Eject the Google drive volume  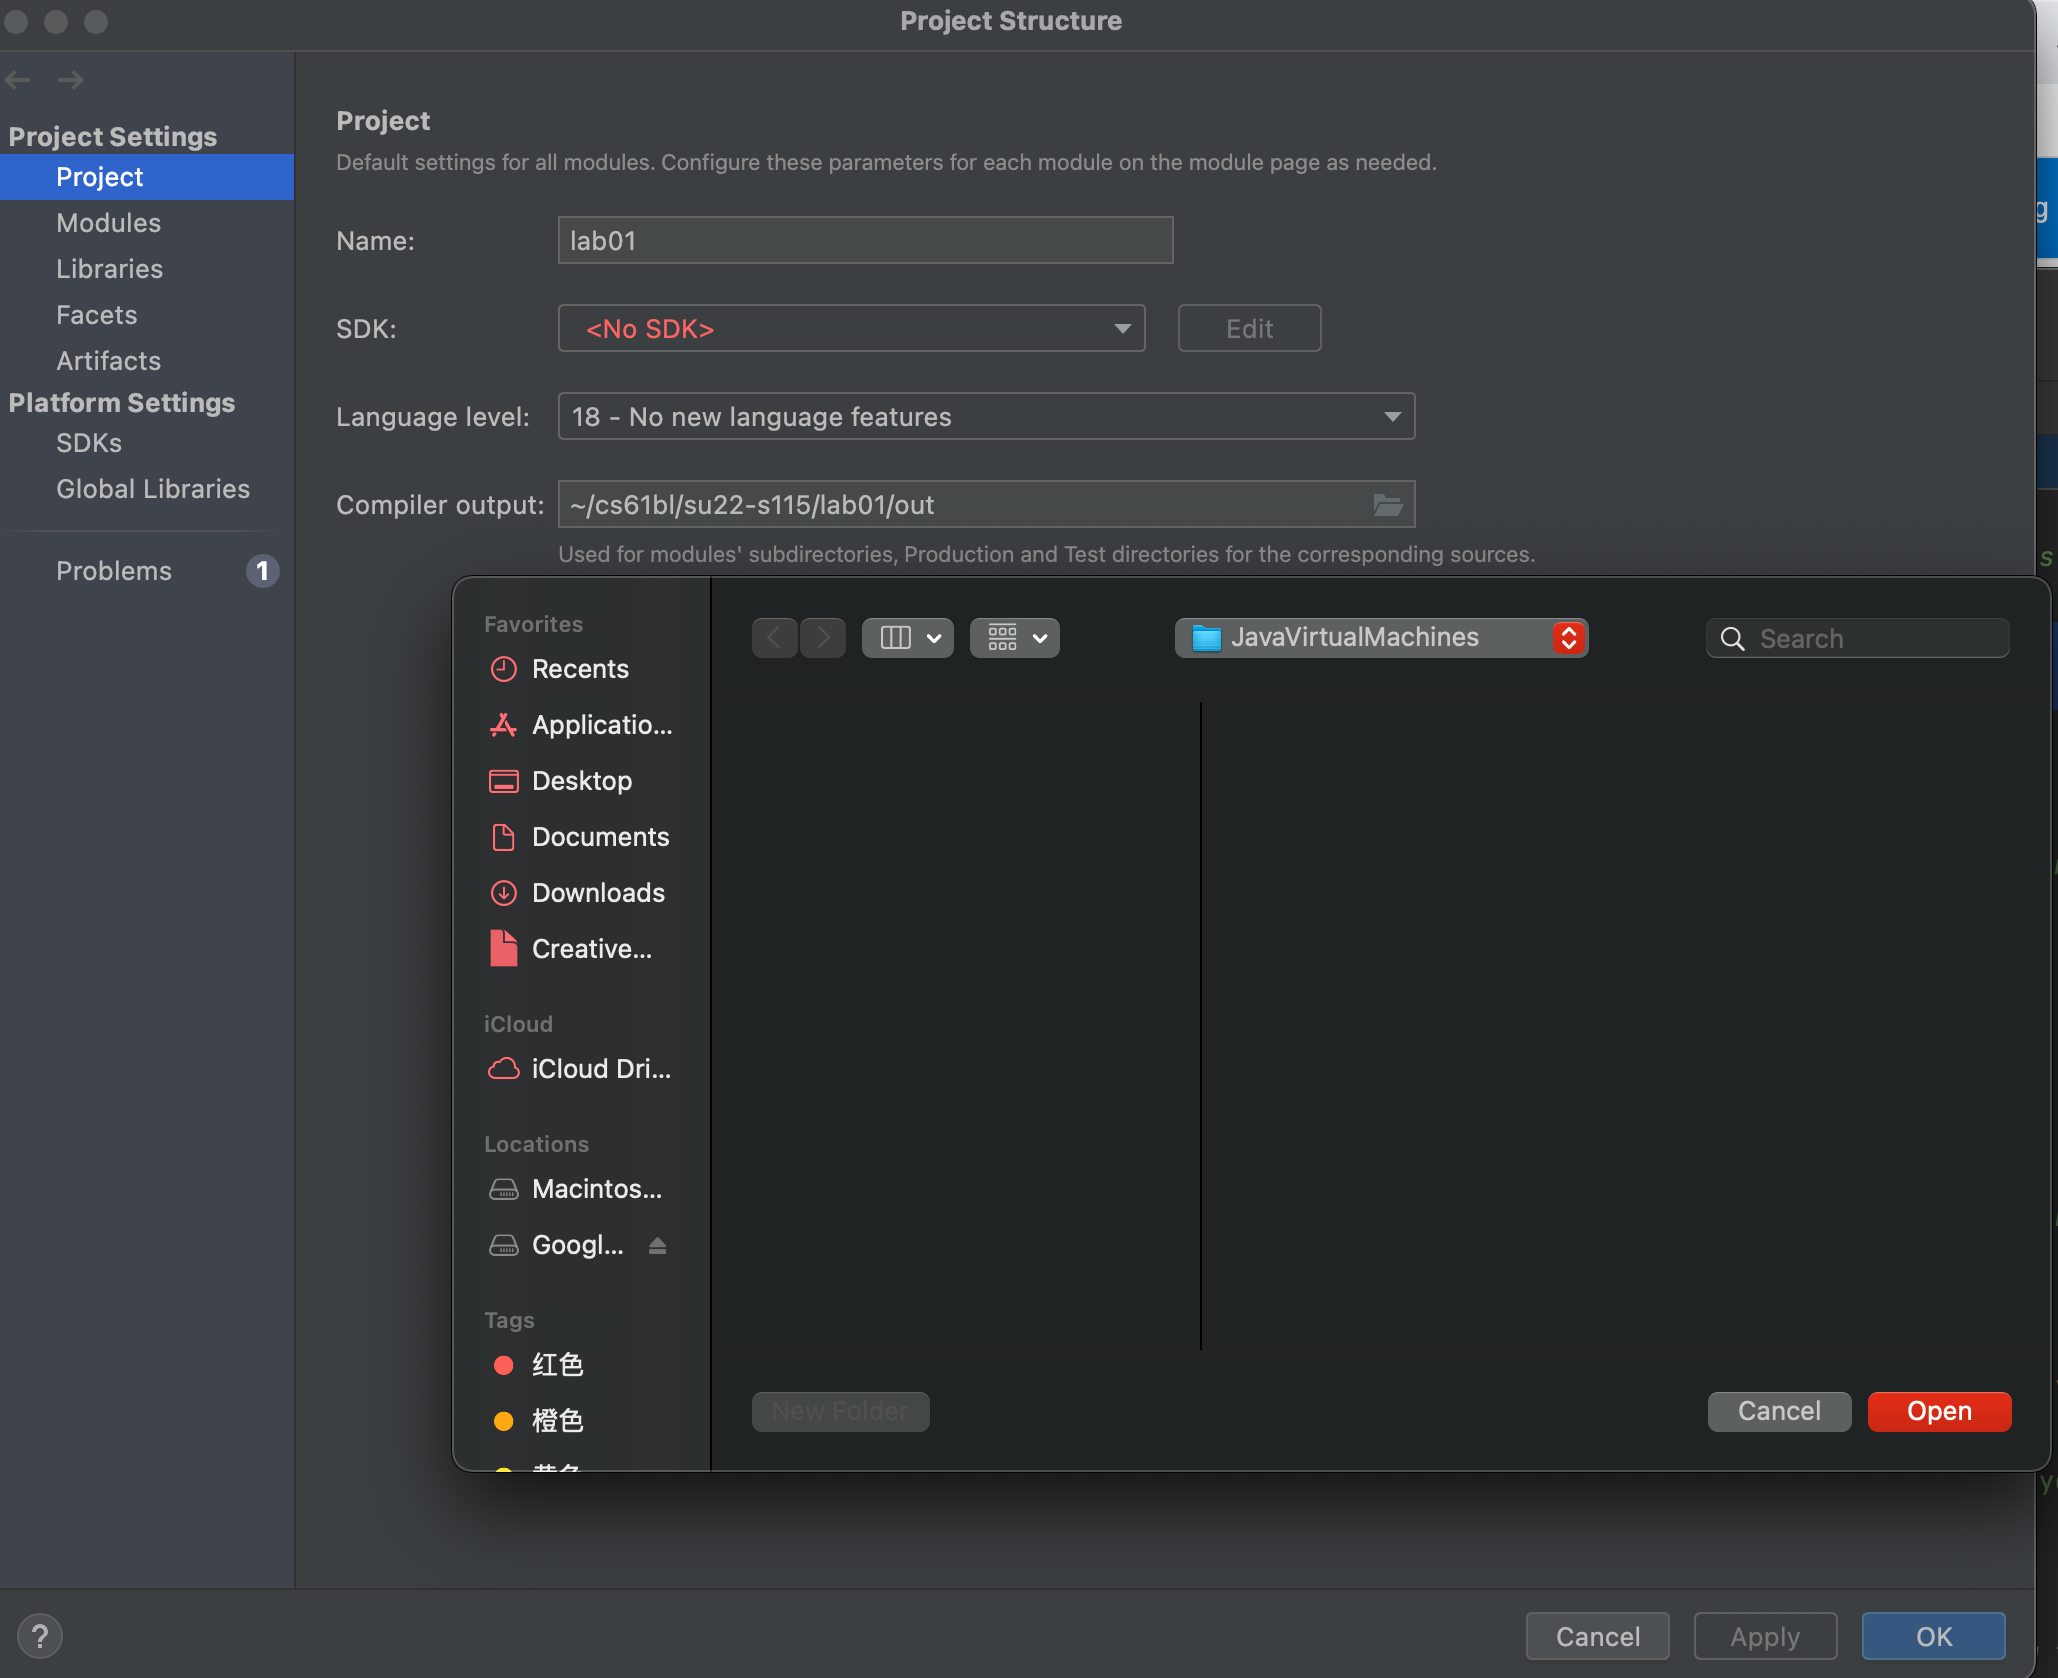(x=657, y=1245)
